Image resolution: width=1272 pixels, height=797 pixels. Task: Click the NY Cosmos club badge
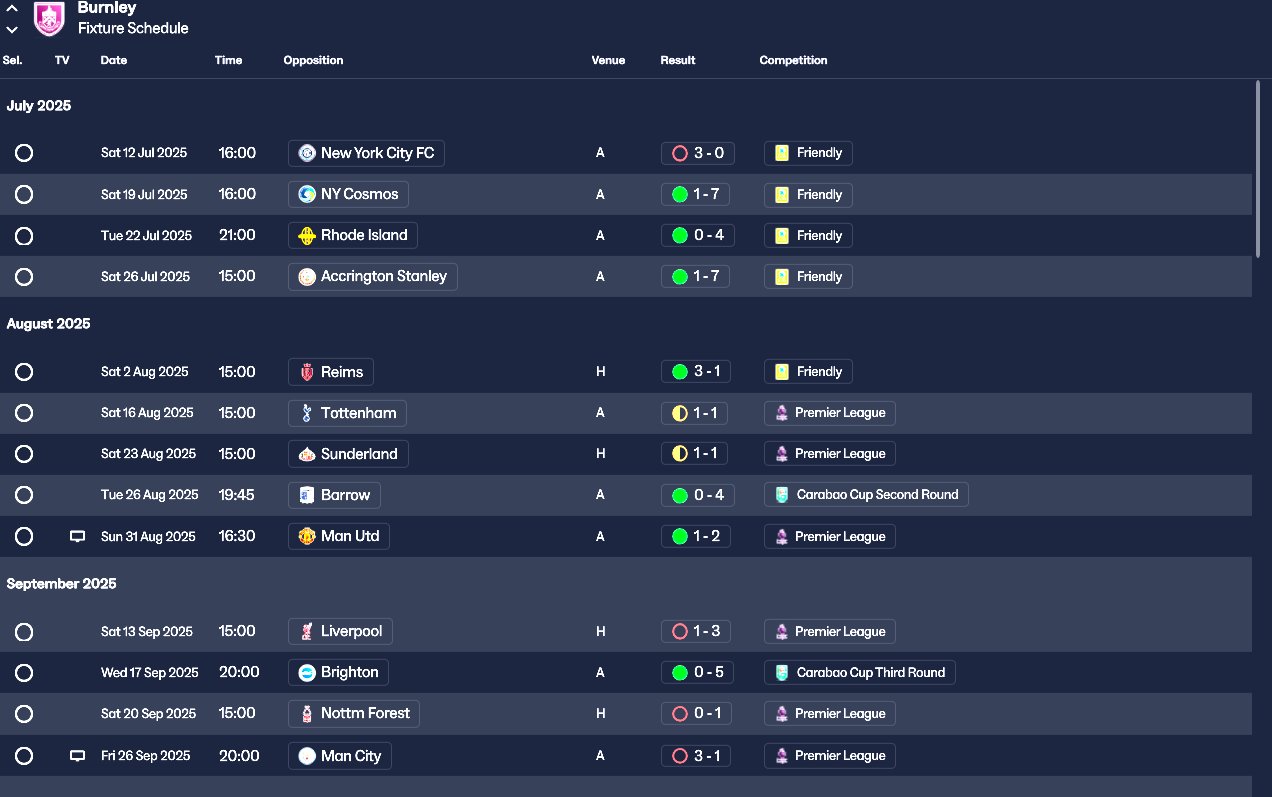click(x=307, y=194)
